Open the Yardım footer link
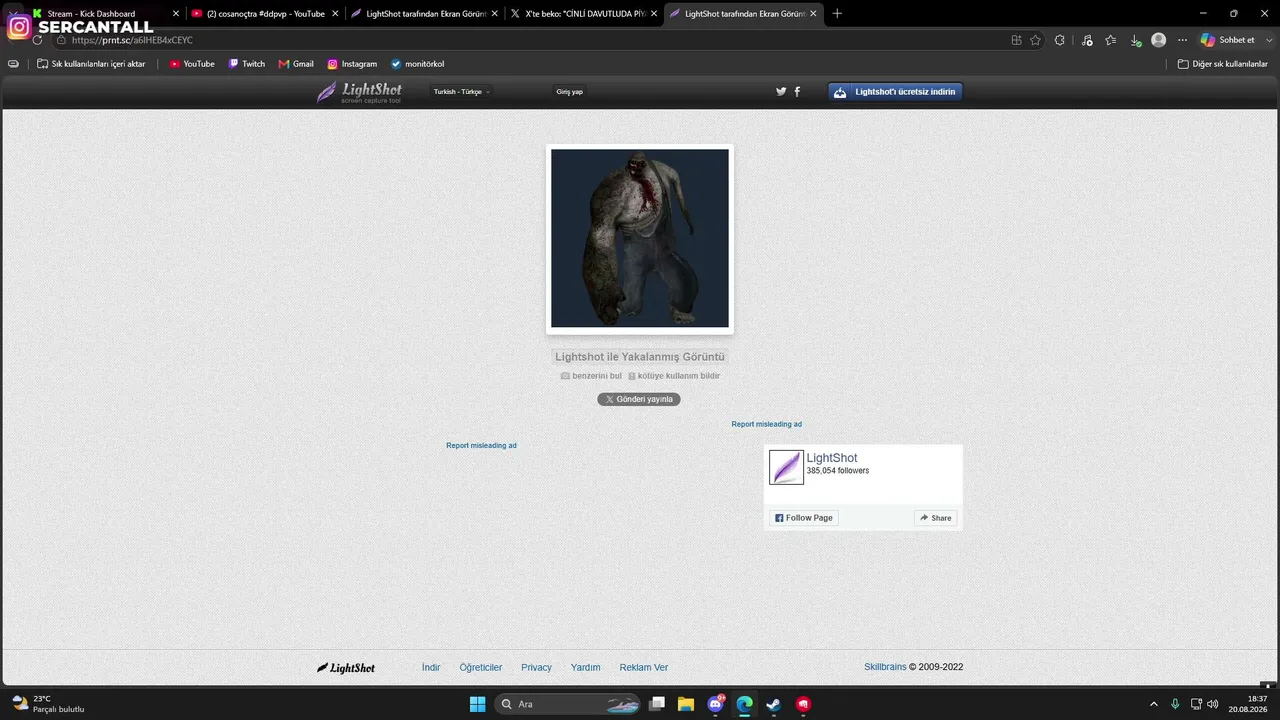 pyautogui.click(x=586, y=667)
